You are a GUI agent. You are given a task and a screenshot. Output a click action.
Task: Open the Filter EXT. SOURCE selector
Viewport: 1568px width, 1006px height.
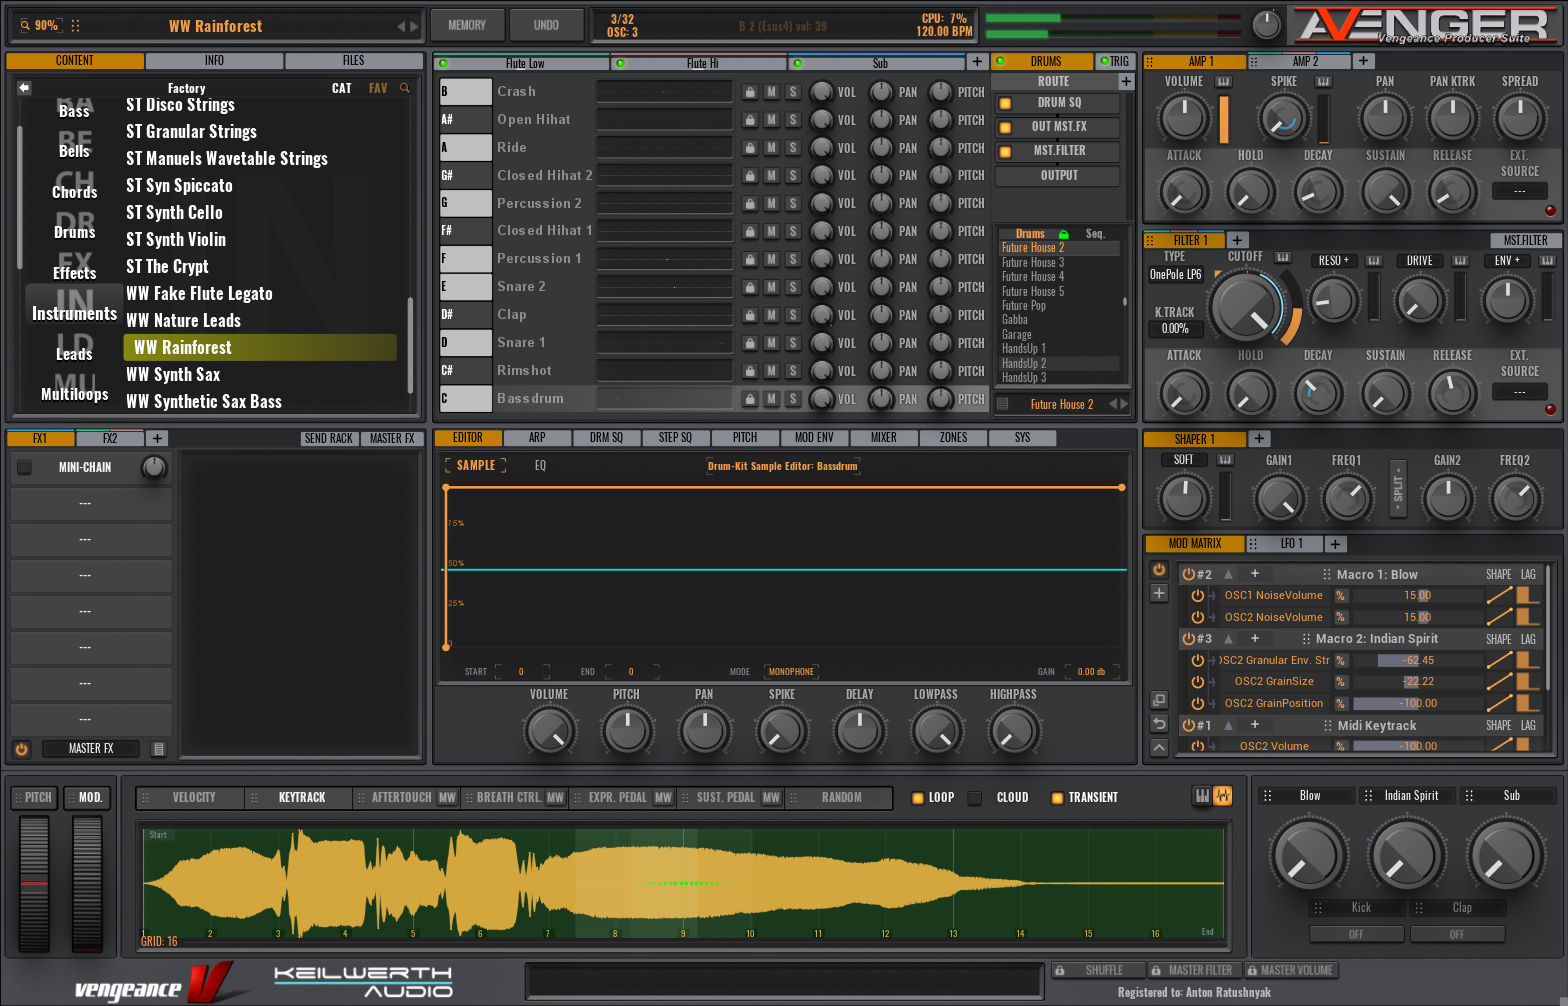tap(1519, 391)
